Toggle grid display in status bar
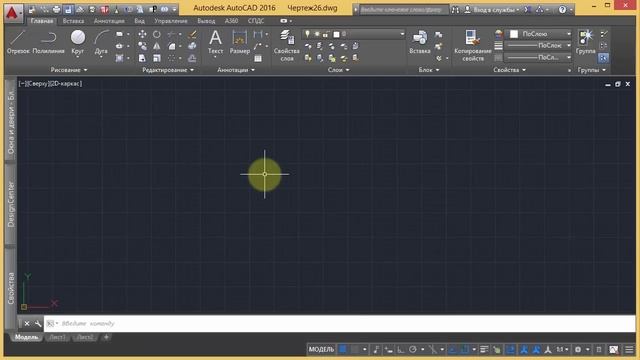The width and height of the screenshot is (640, 360). (343, 349)
